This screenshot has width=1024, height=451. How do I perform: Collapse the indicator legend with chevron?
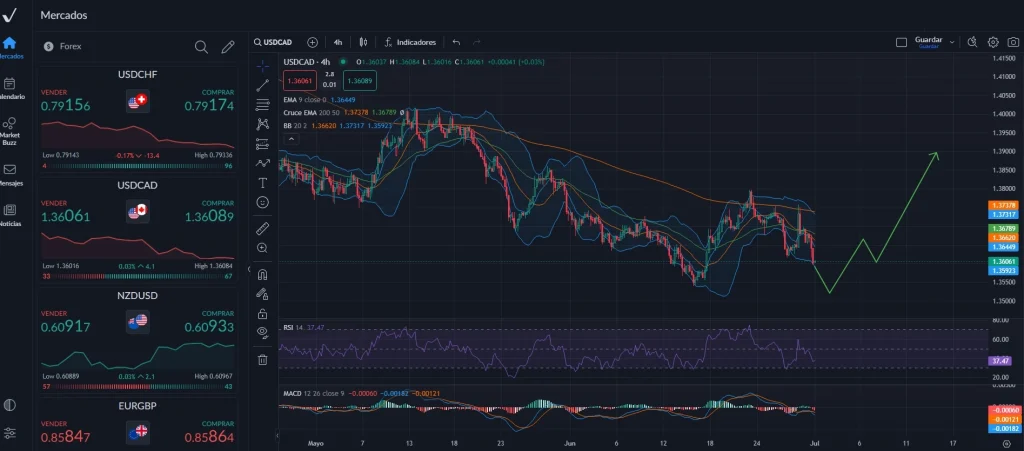[291, 138]
